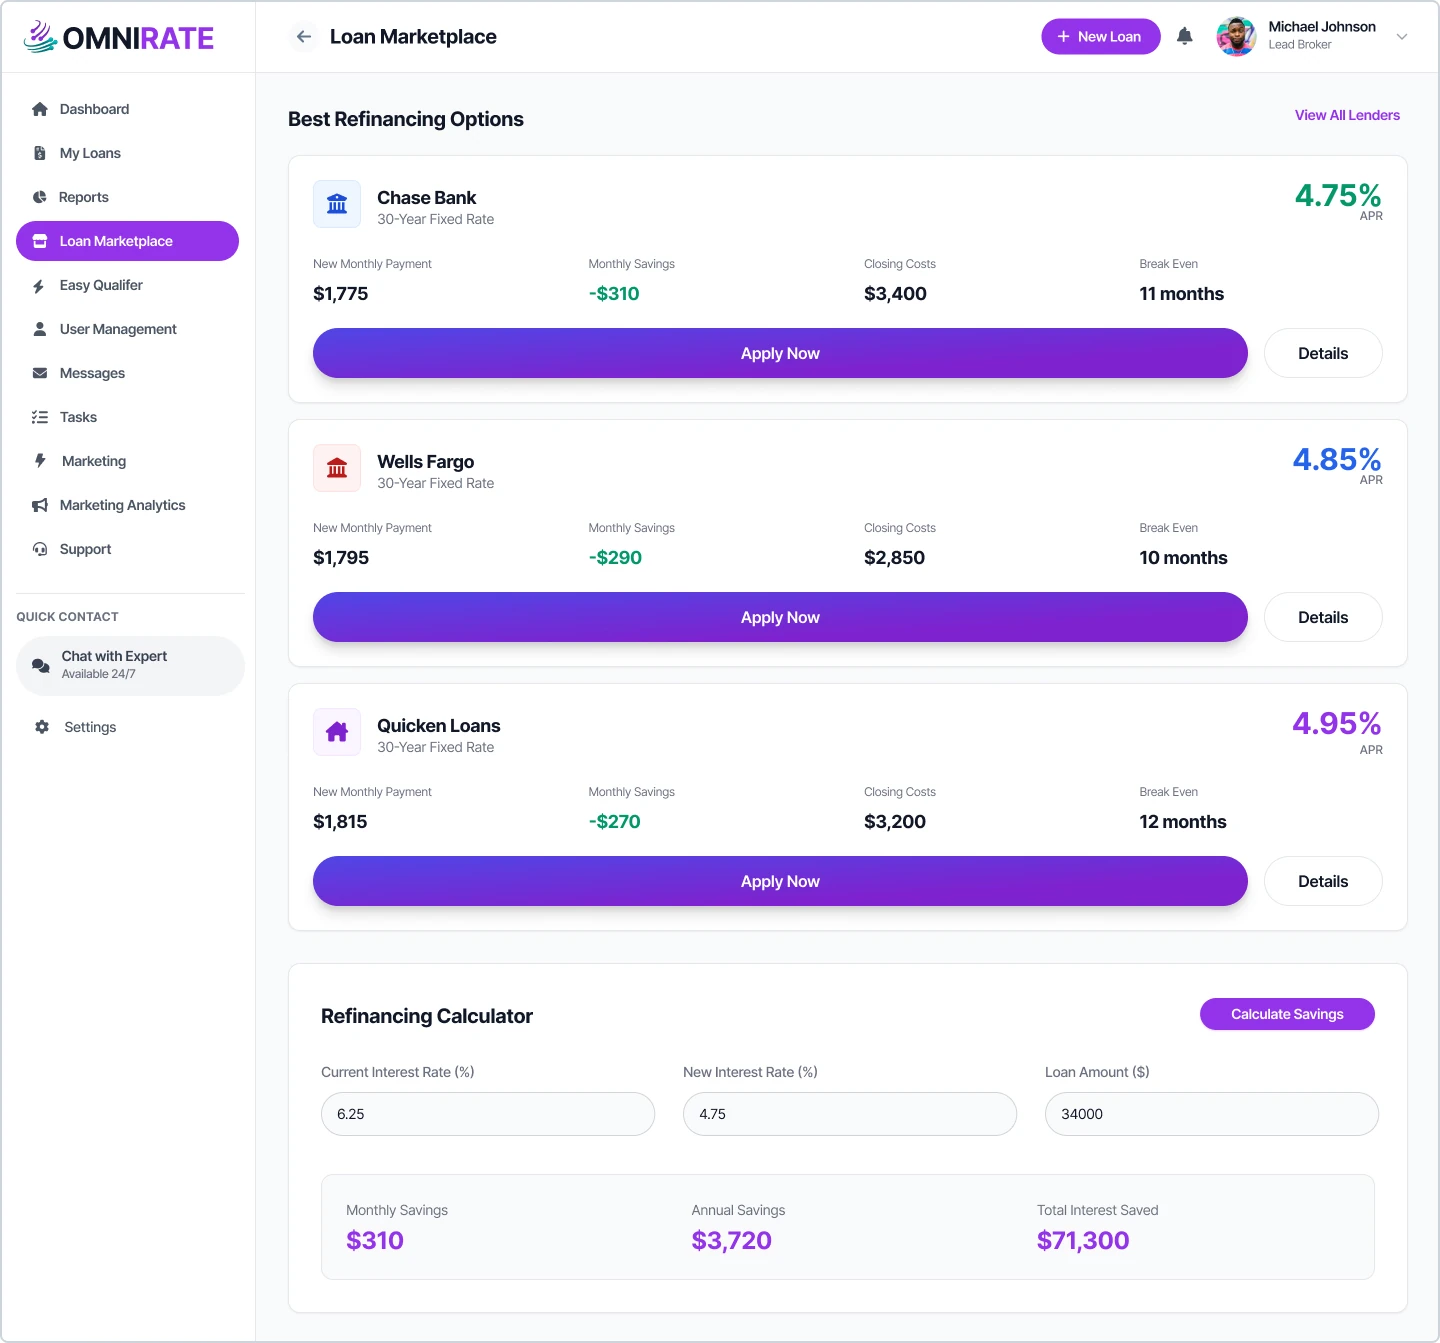Click the -$310 monthly savings value
1440x1343 pixels.
click(x=614, y=294)
